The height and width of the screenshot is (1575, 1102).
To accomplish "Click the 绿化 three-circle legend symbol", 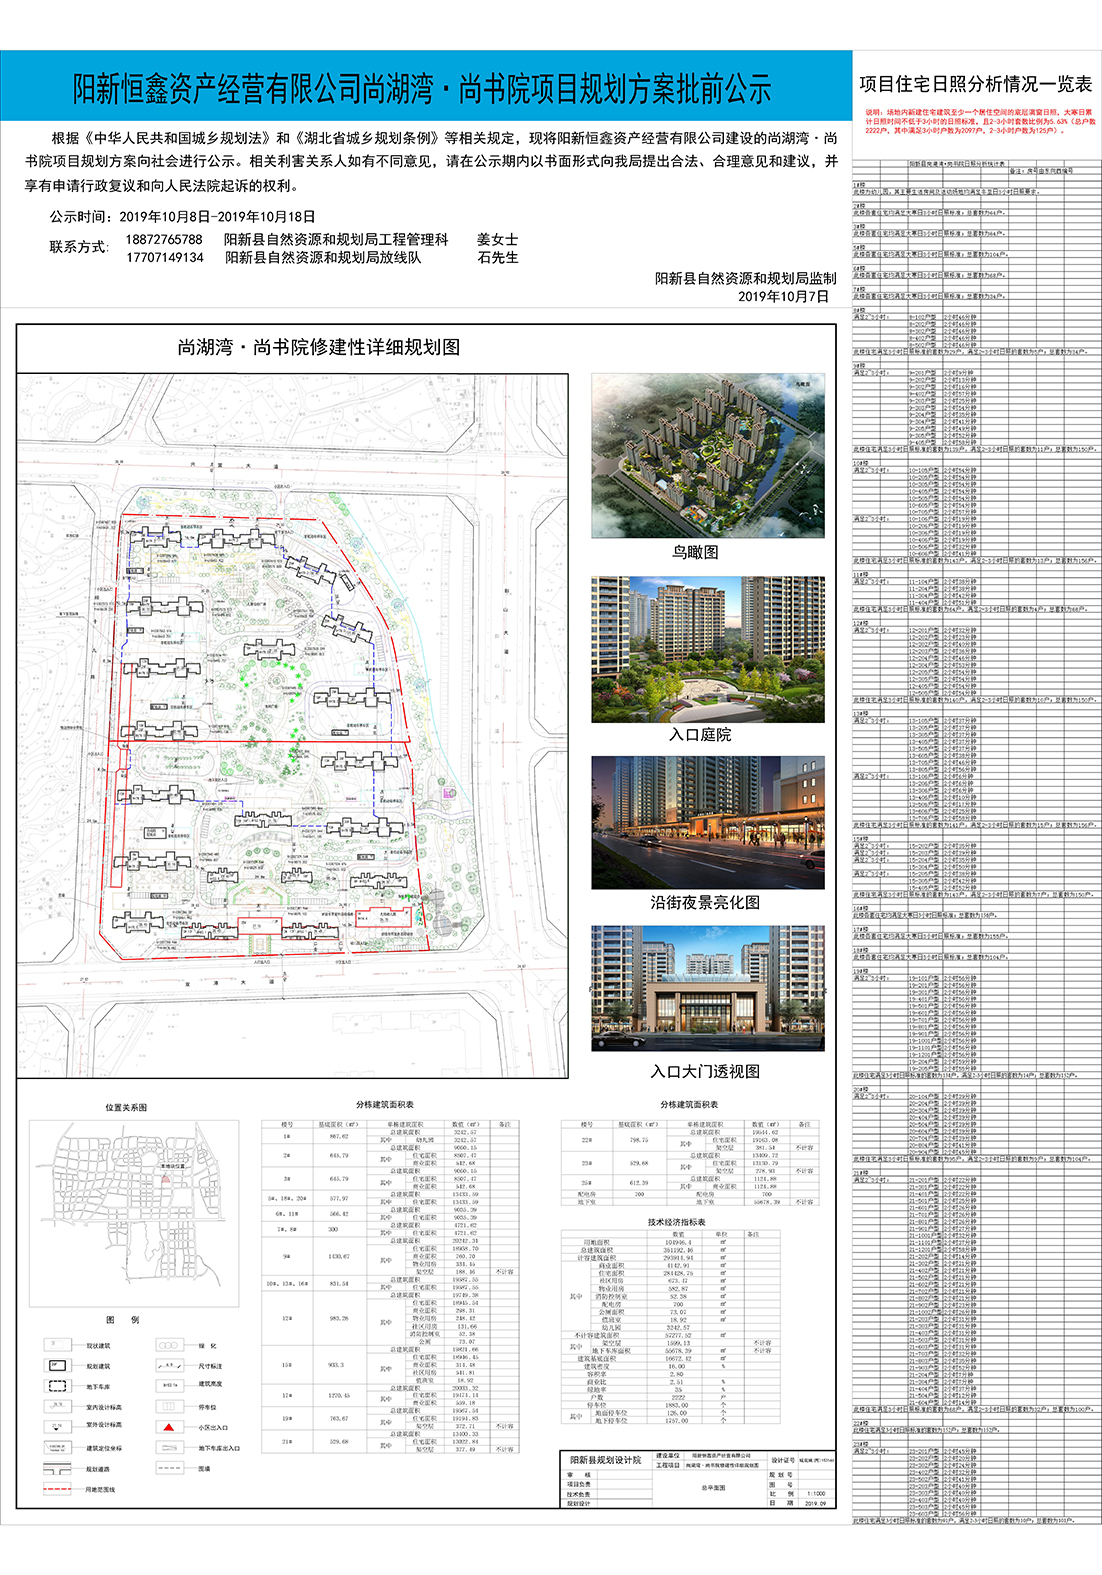I will coord(170,1345).
